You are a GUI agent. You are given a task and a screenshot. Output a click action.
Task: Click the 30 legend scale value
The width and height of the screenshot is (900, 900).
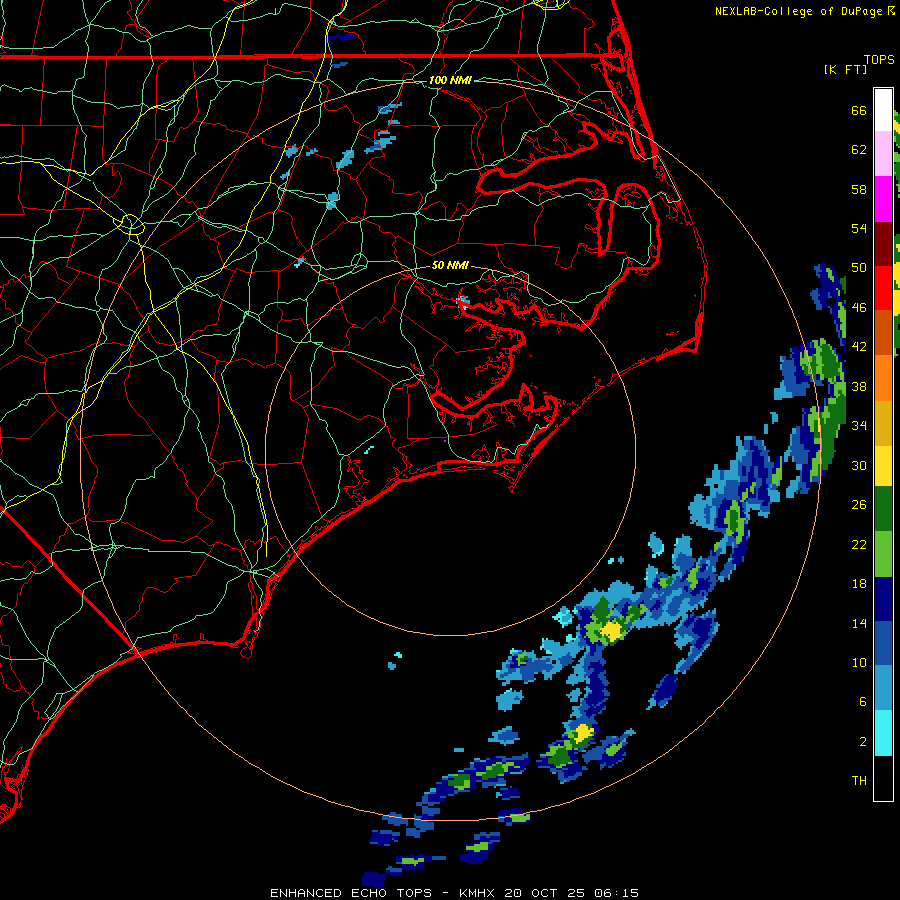[x=859, y=465]
